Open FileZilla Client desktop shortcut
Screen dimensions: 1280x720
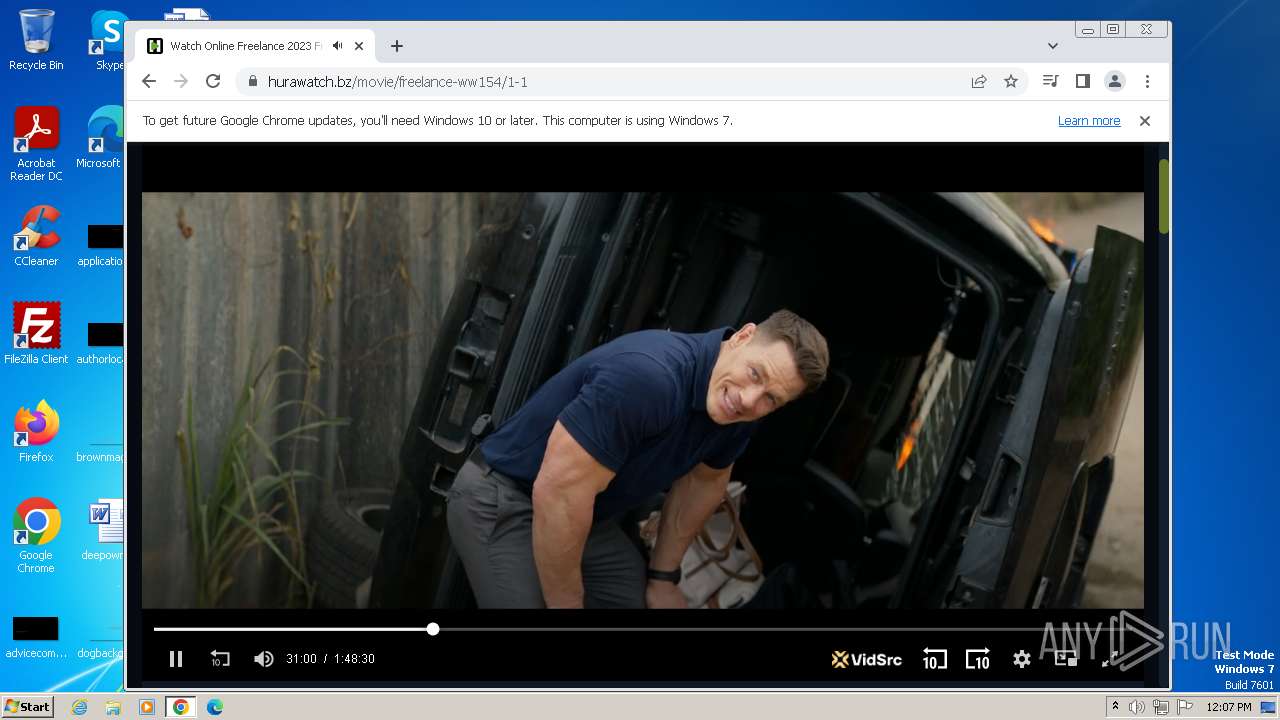coord(36,334)
